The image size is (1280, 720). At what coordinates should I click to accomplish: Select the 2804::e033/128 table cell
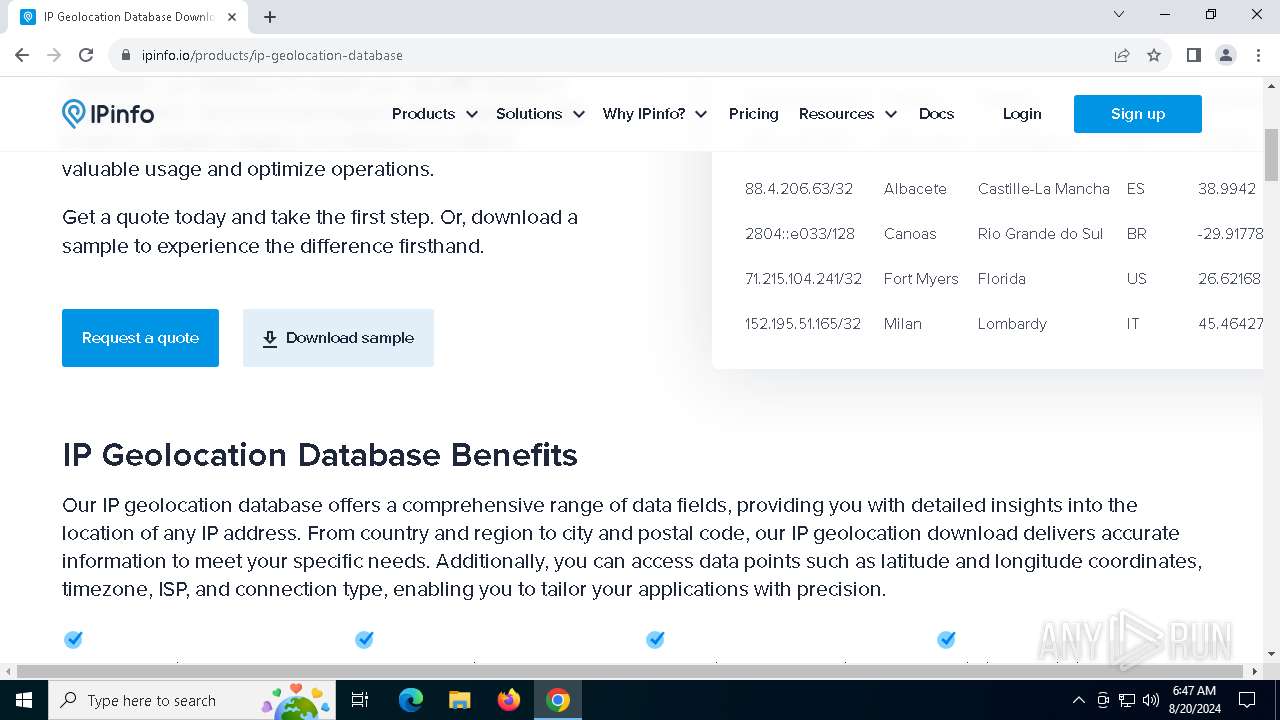point(800,234)
